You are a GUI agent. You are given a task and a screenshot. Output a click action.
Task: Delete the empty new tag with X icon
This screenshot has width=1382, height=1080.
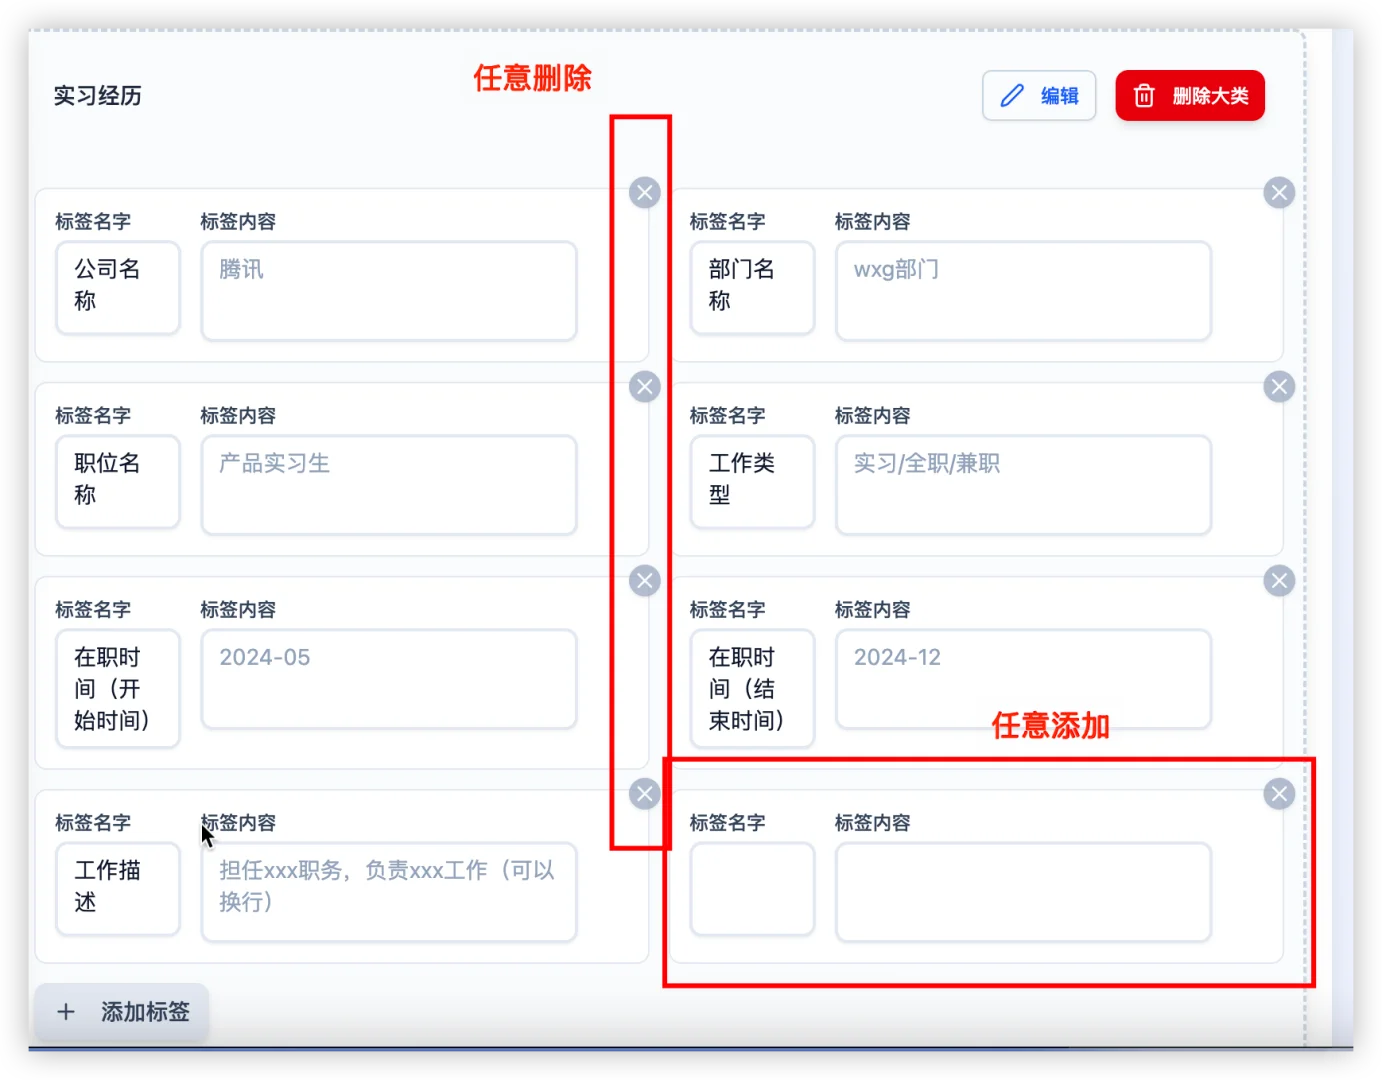[x=1279, y=793]
